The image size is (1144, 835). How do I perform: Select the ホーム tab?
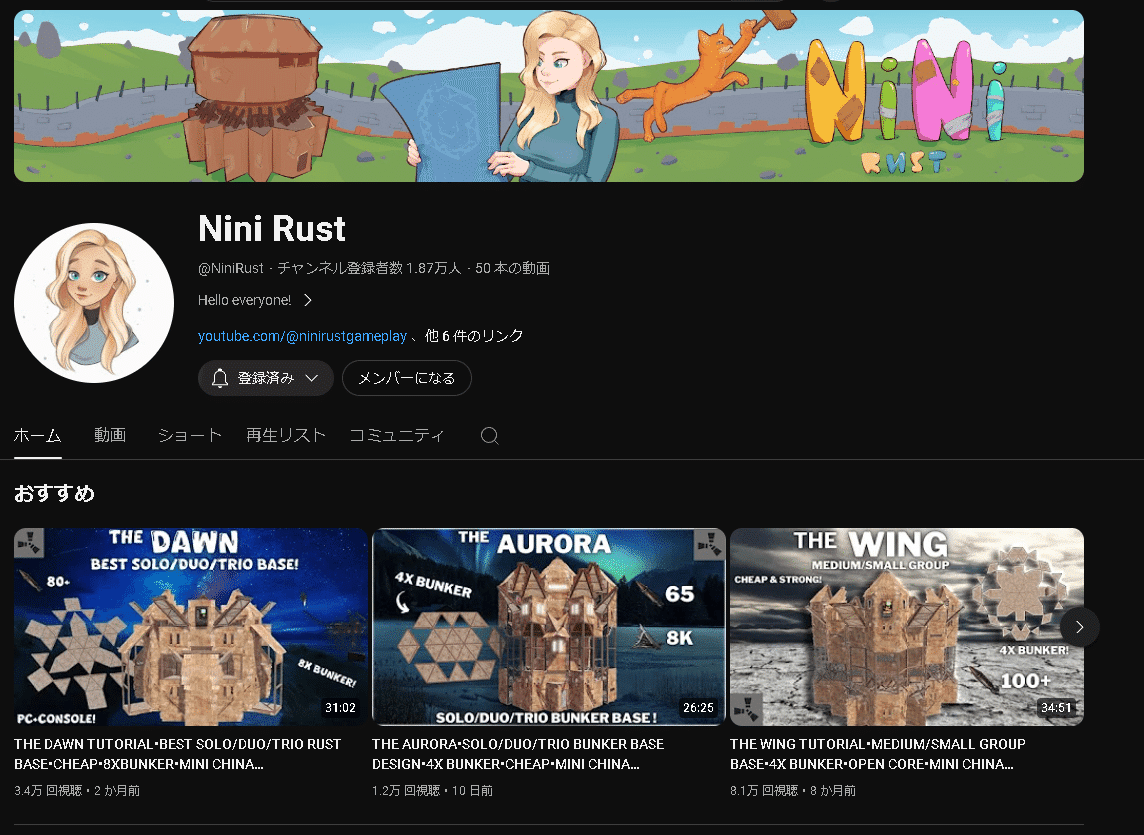pos(37,435)
